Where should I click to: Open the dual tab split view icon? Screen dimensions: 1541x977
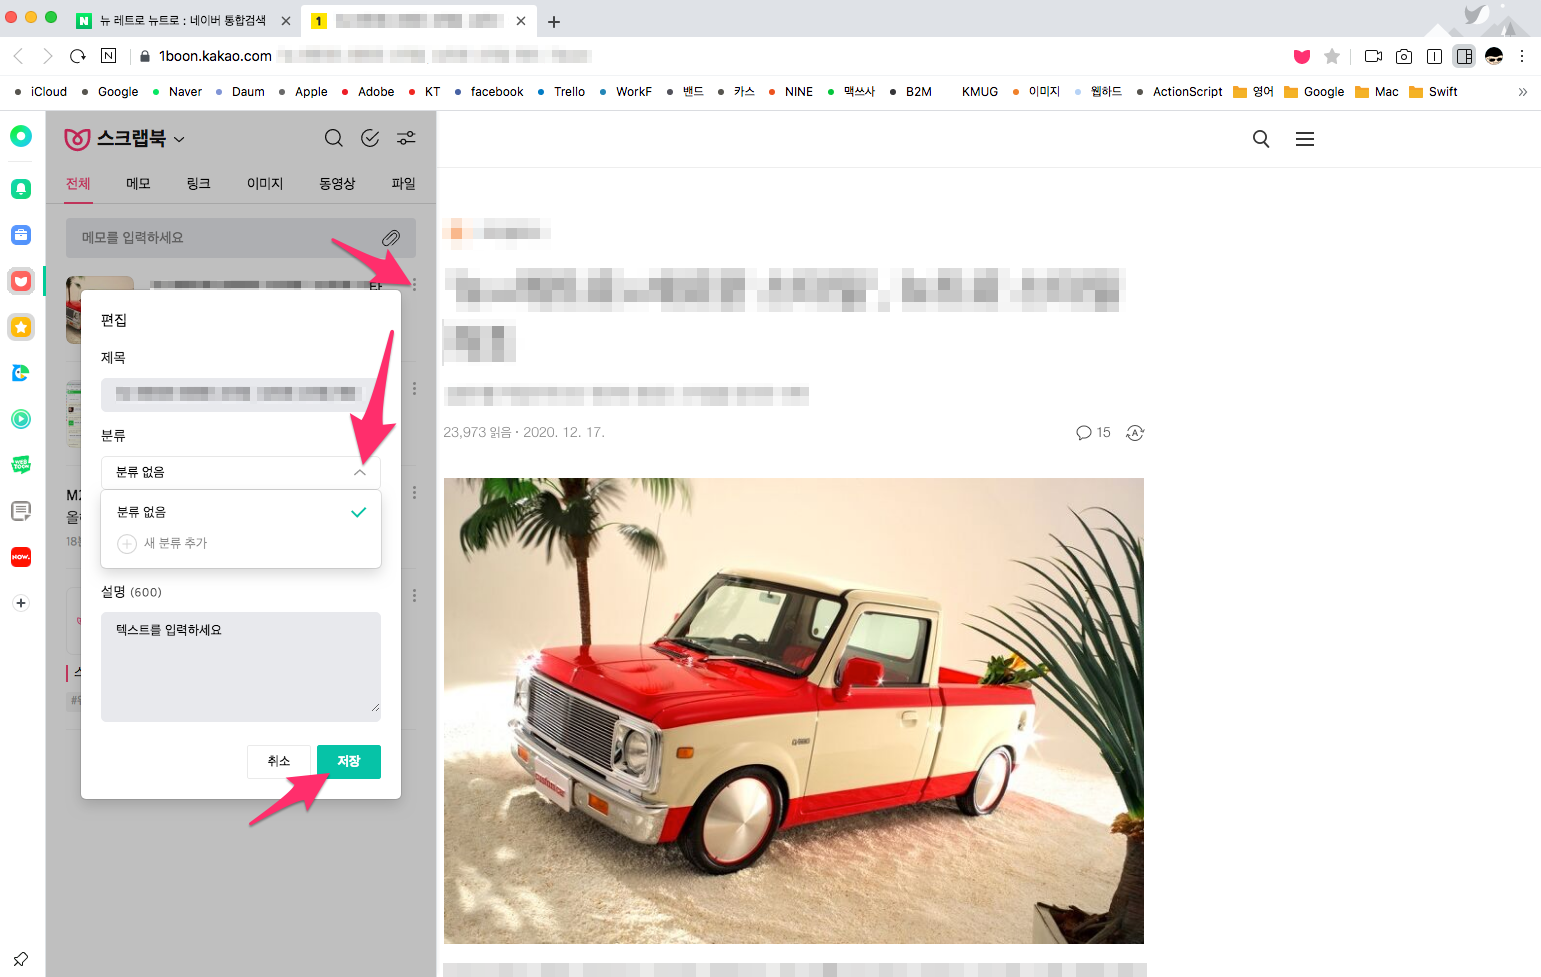[1434, 56]
